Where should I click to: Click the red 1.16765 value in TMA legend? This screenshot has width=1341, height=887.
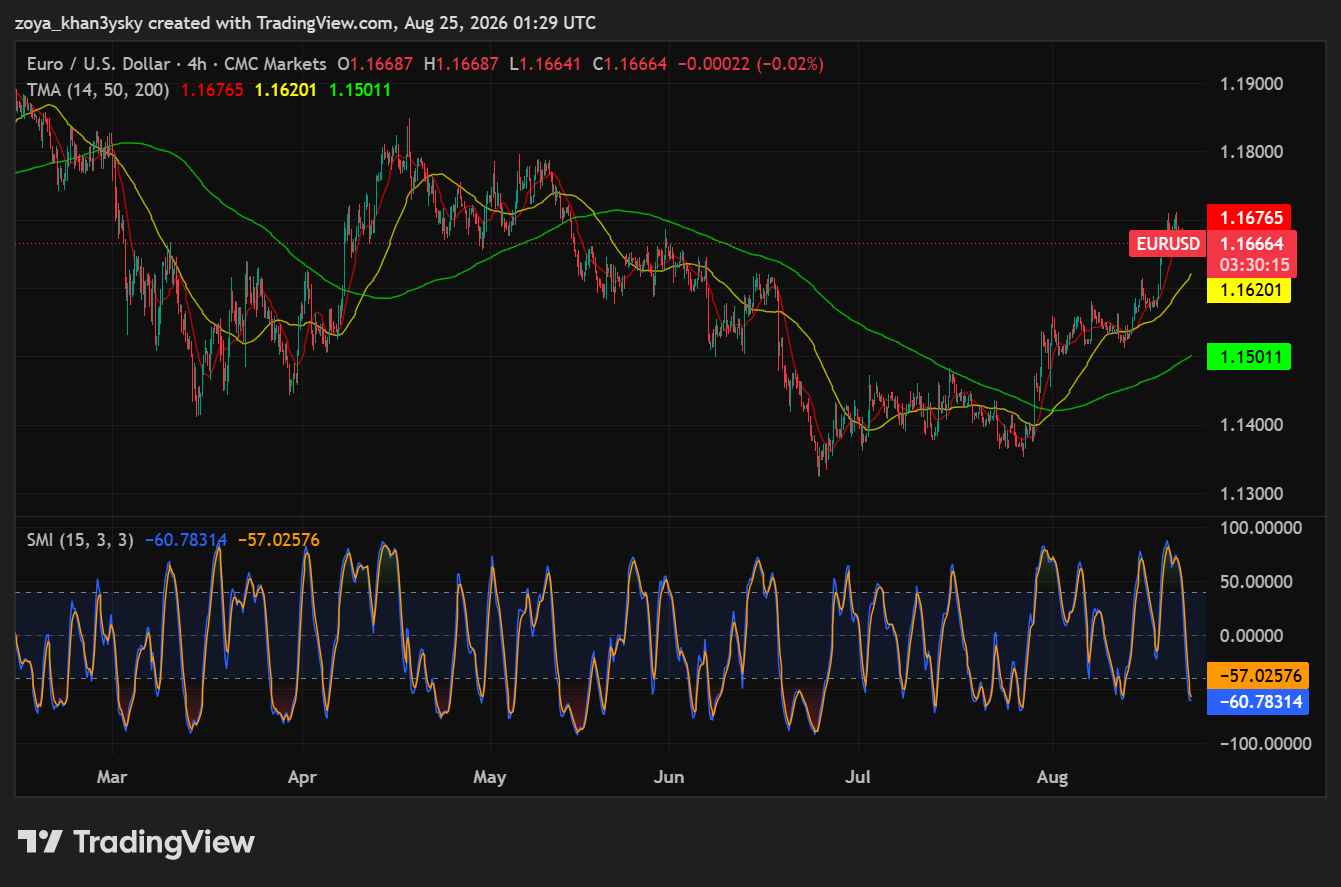(212, 90)
